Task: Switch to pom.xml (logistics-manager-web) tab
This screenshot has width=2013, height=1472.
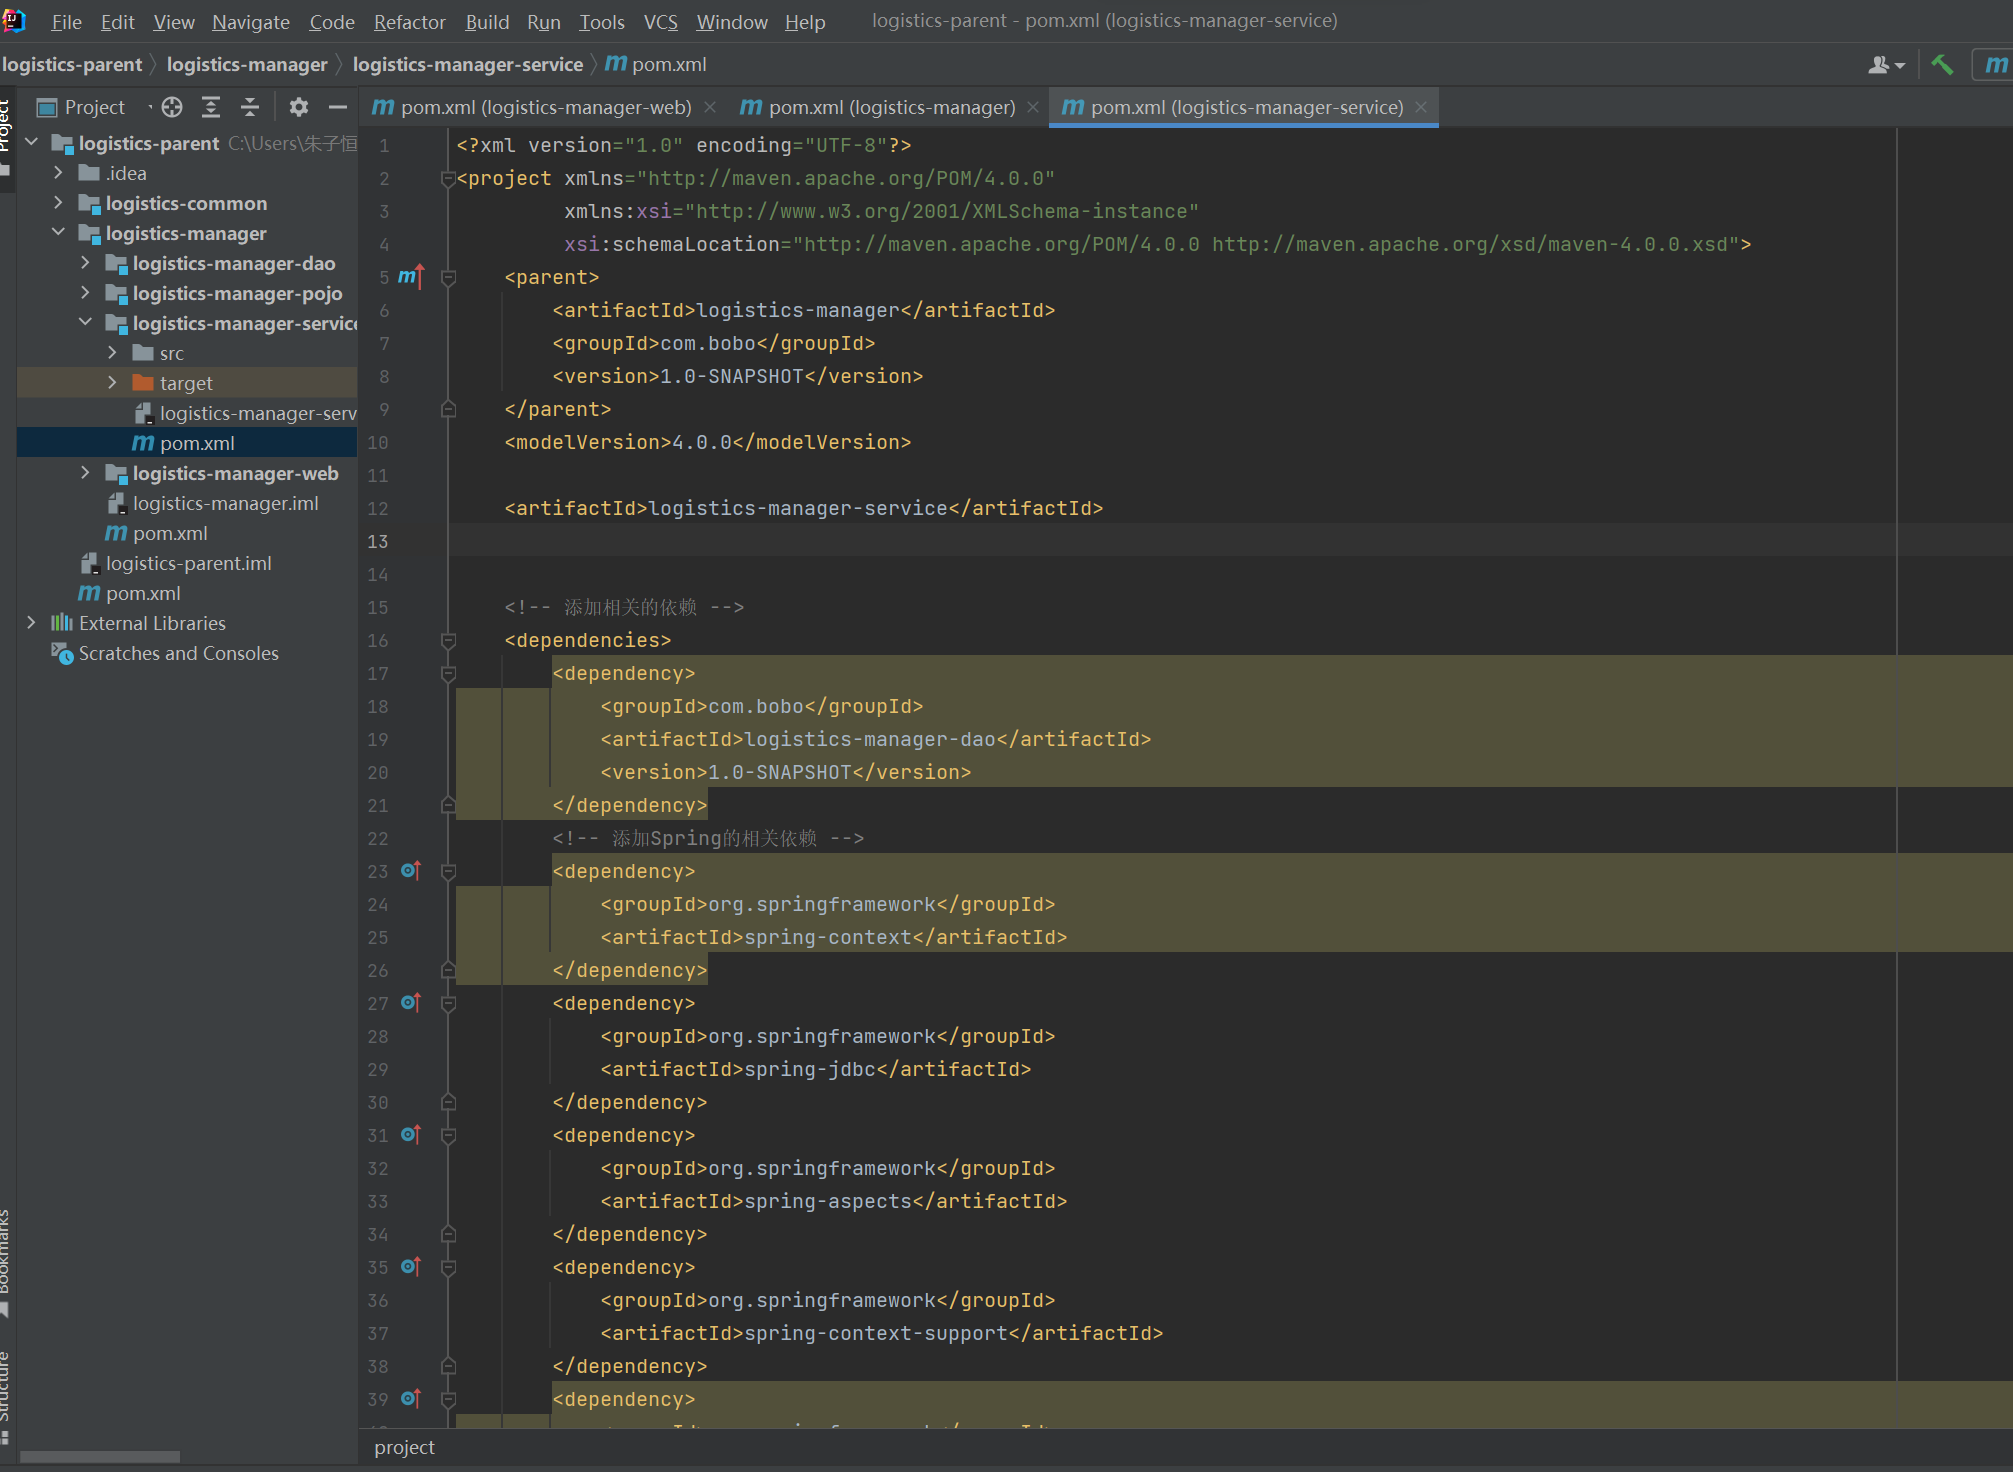Action: [545, 107]
